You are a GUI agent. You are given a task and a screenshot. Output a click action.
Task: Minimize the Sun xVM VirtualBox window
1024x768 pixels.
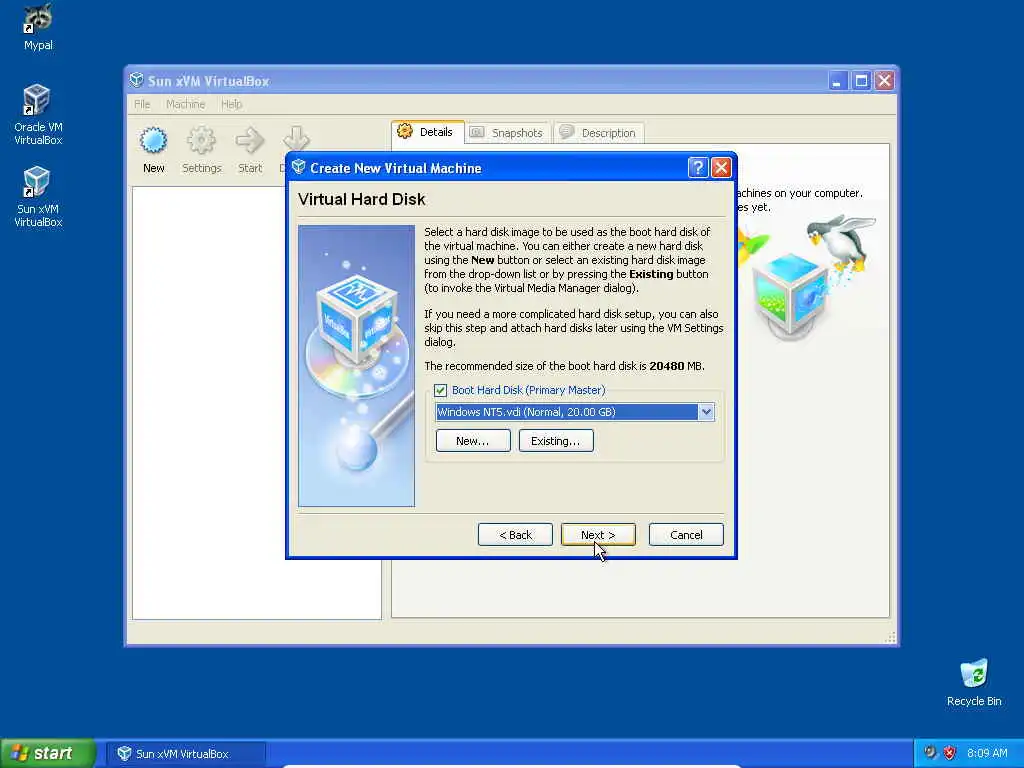837,81
